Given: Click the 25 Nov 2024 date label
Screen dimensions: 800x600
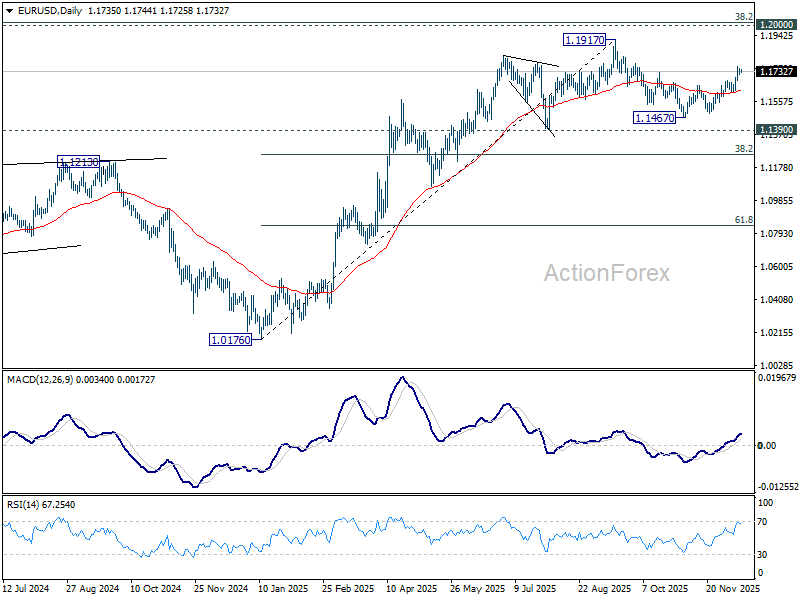Looking at the screenshot, I should [x=221, y=589].
